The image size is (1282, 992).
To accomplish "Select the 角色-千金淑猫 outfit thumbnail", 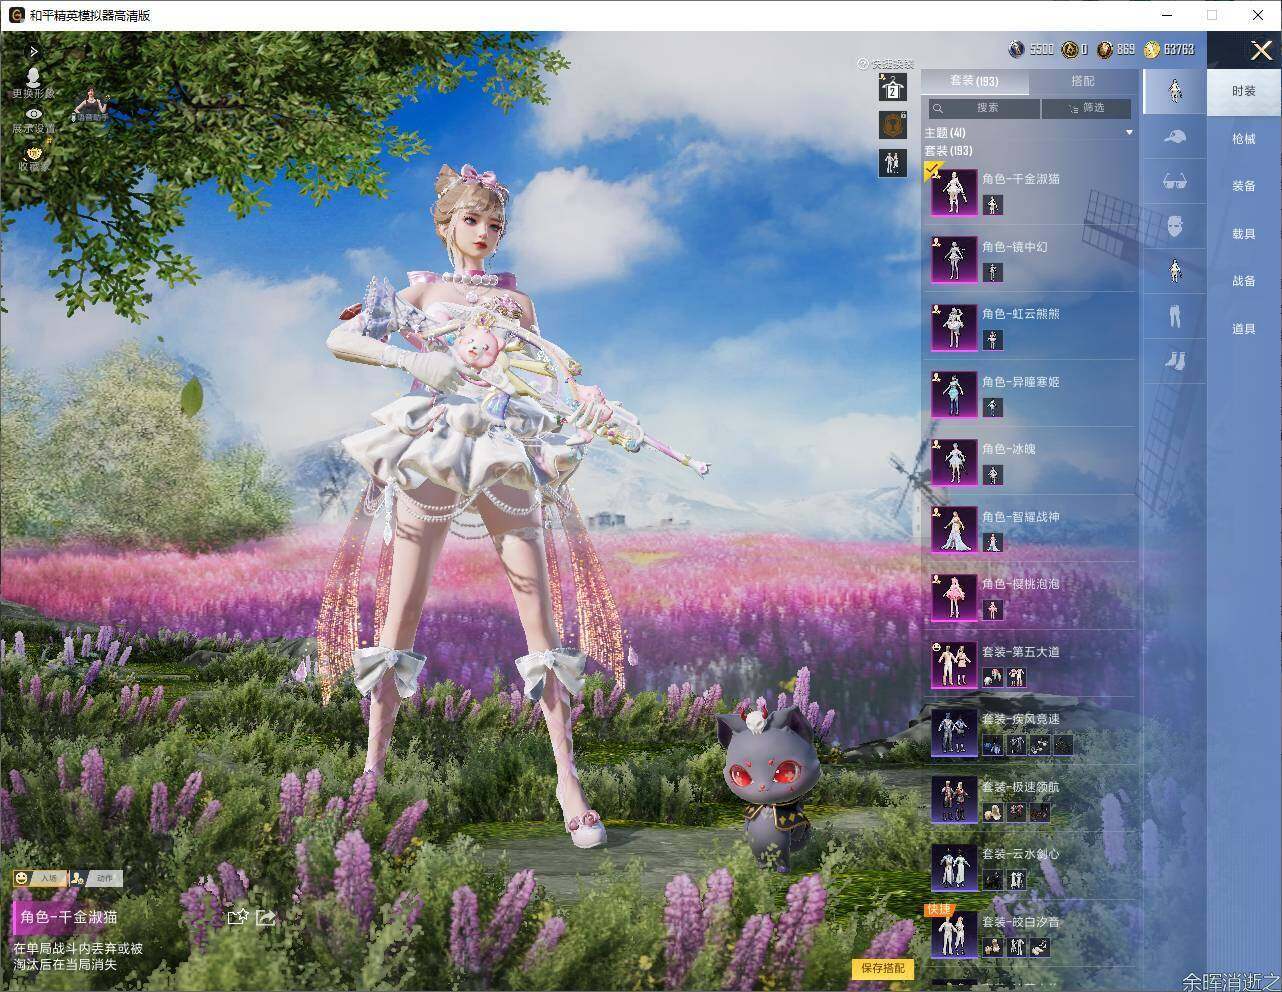I will 954,192.
